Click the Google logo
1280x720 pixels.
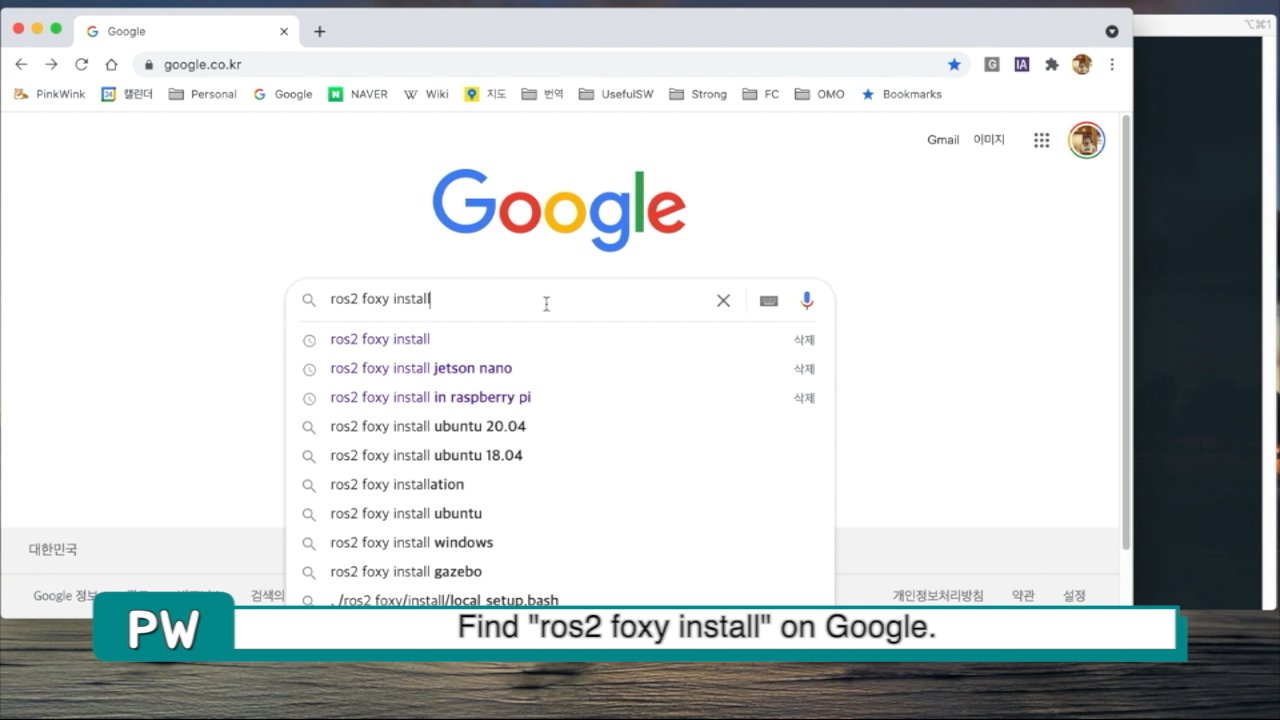click(x=559, y=210)
